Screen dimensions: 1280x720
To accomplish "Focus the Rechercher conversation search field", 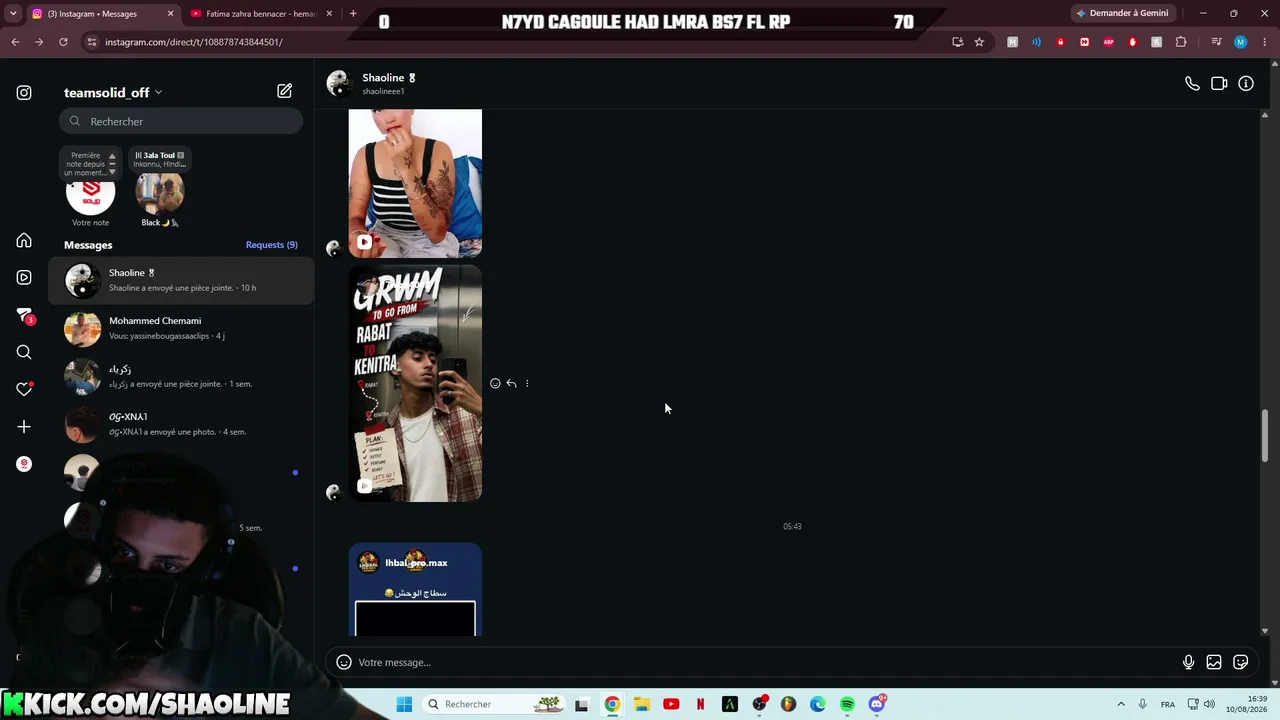I will [181, 121].
